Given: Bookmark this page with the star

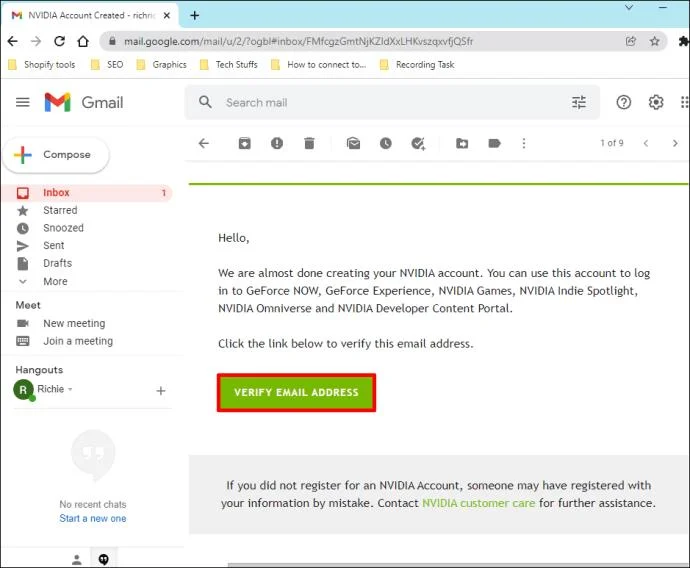Looking at the screenshot, I should pos(654,41).
